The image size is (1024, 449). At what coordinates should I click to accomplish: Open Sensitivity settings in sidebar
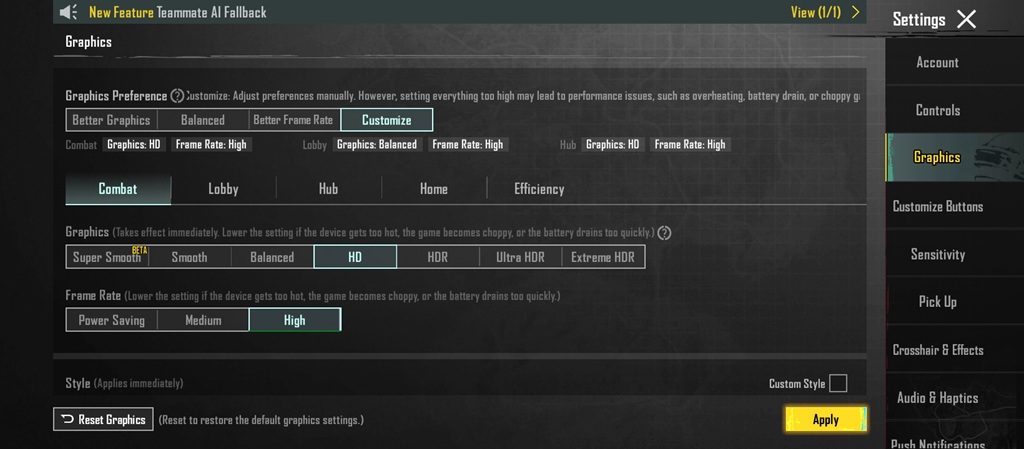click(x=937, y=254)
